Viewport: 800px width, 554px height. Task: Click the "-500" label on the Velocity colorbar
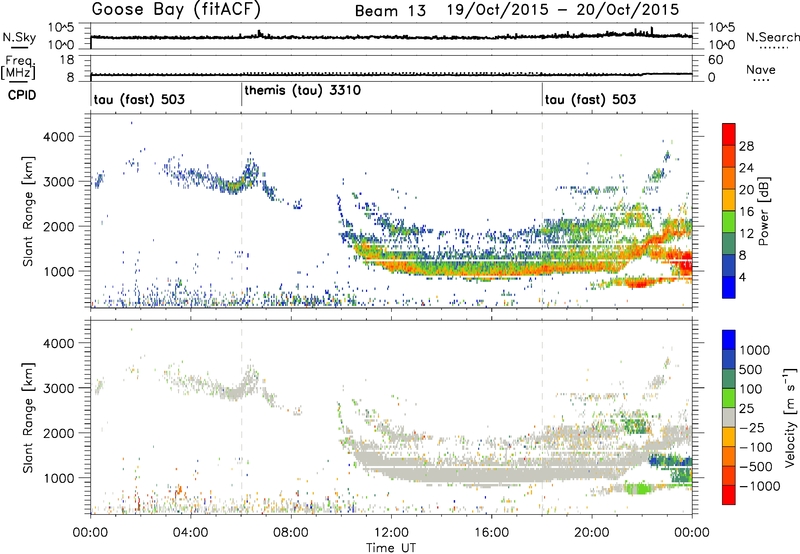(756, 467)
